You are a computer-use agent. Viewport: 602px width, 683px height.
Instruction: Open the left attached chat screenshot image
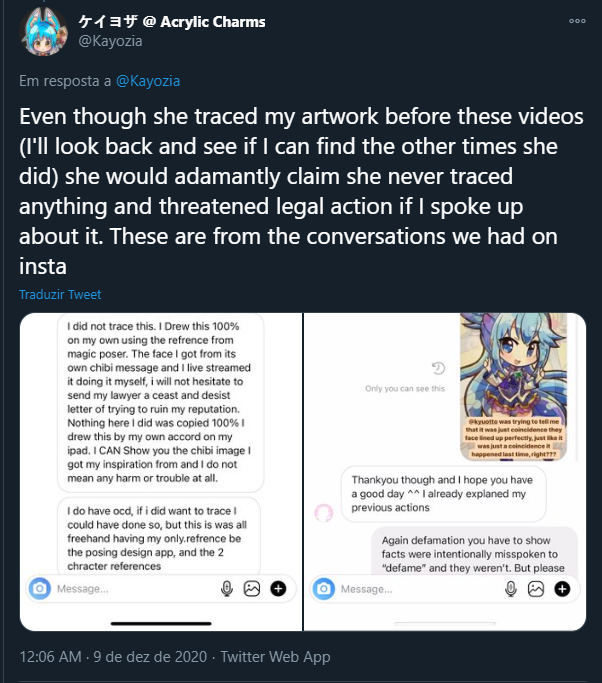click(x=161, y=472)
